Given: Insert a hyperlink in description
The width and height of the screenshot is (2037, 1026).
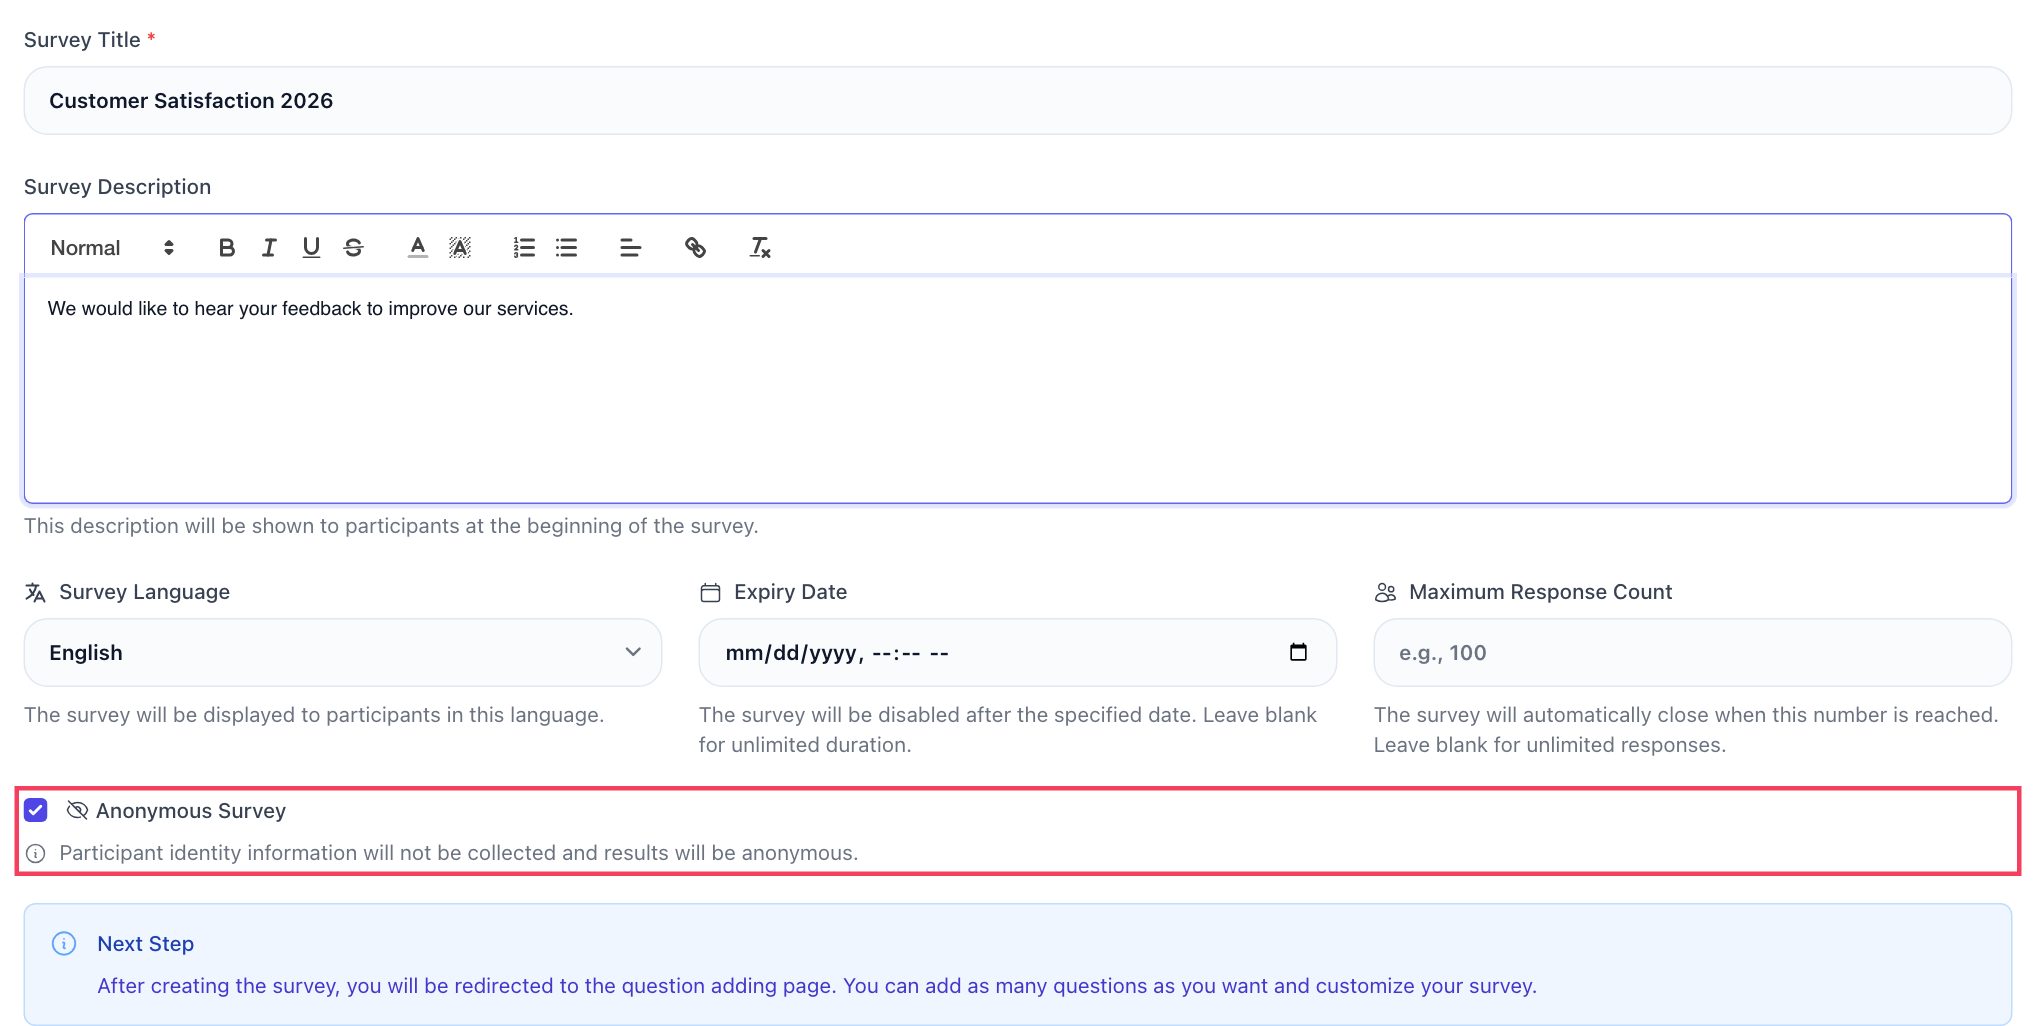Looking at the screenshot, I should pyautogui.click(x=695, y=248).
